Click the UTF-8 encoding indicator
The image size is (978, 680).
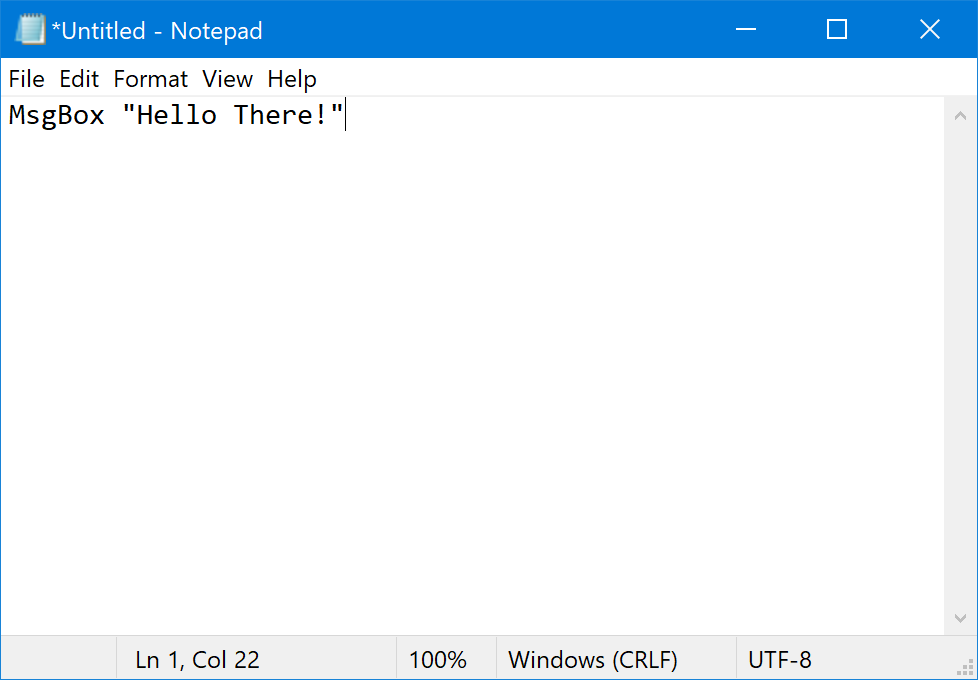(780, 660)
